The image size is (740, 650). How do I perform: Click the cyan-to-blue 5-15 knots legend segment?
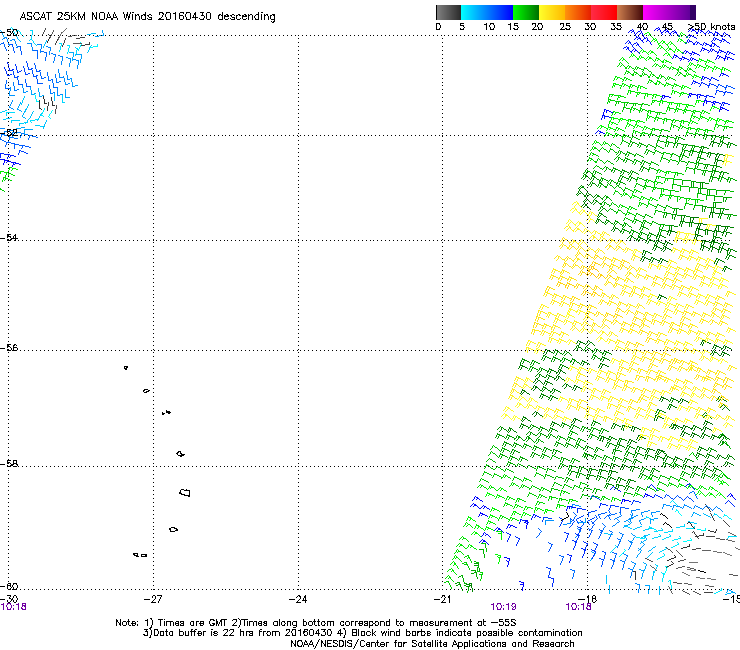487,12
